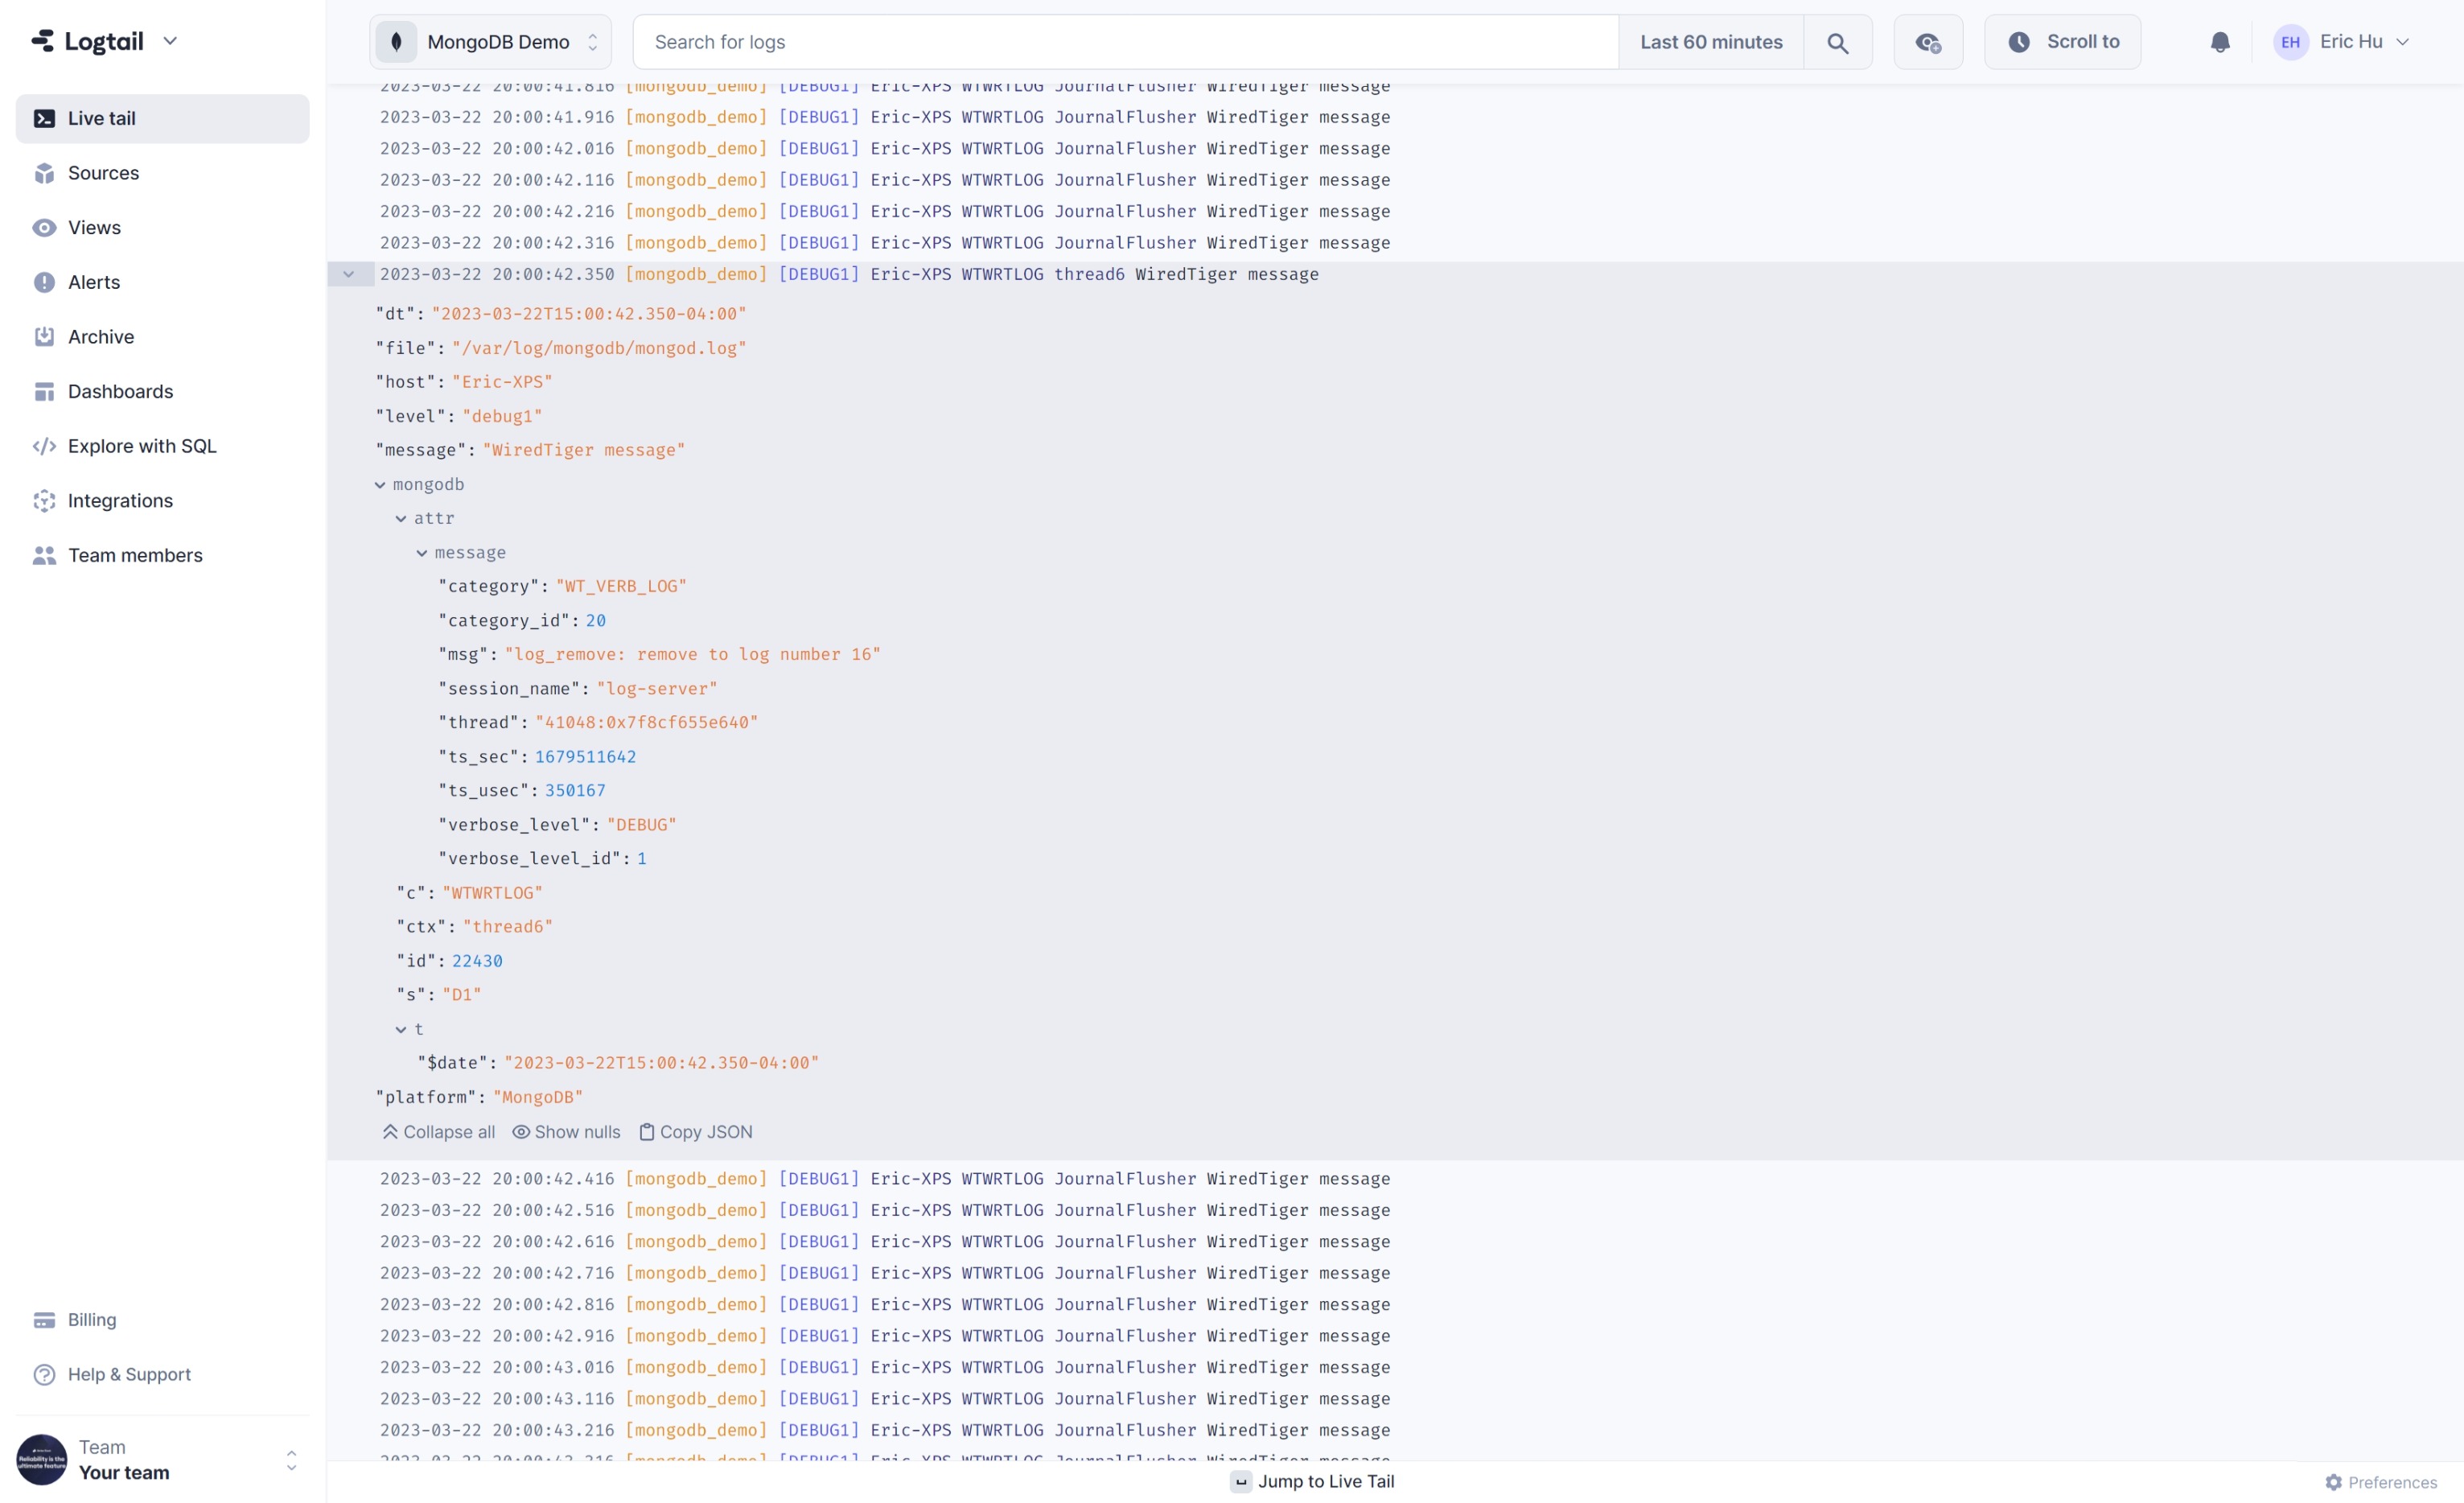This screenshot has height=1503, width=2464.
Task: Collapse the attr tree node
Action: 401,519
